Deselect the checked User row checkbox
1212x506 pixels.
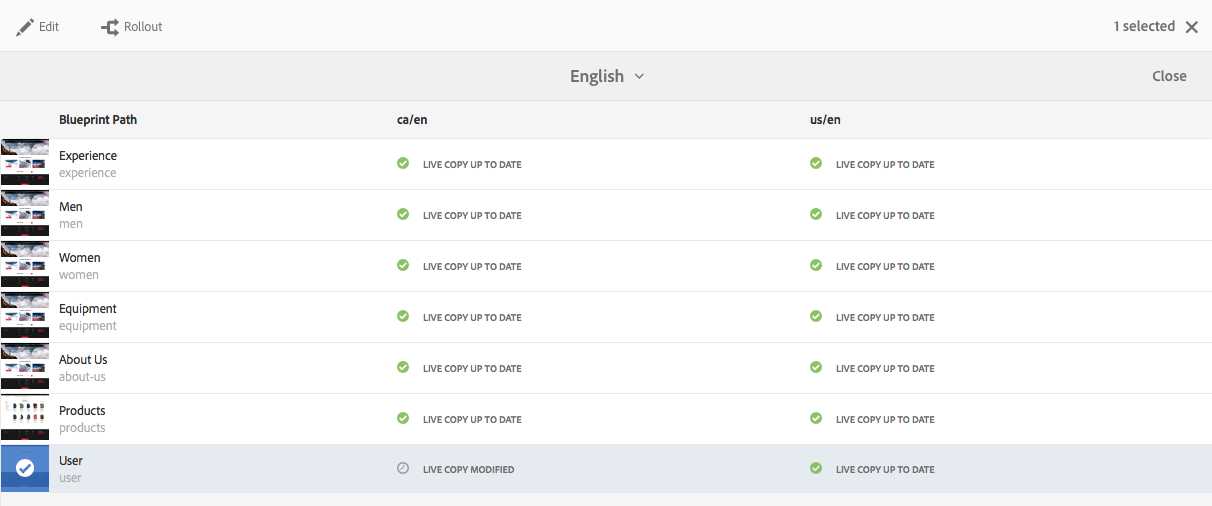tap(25, 468)
